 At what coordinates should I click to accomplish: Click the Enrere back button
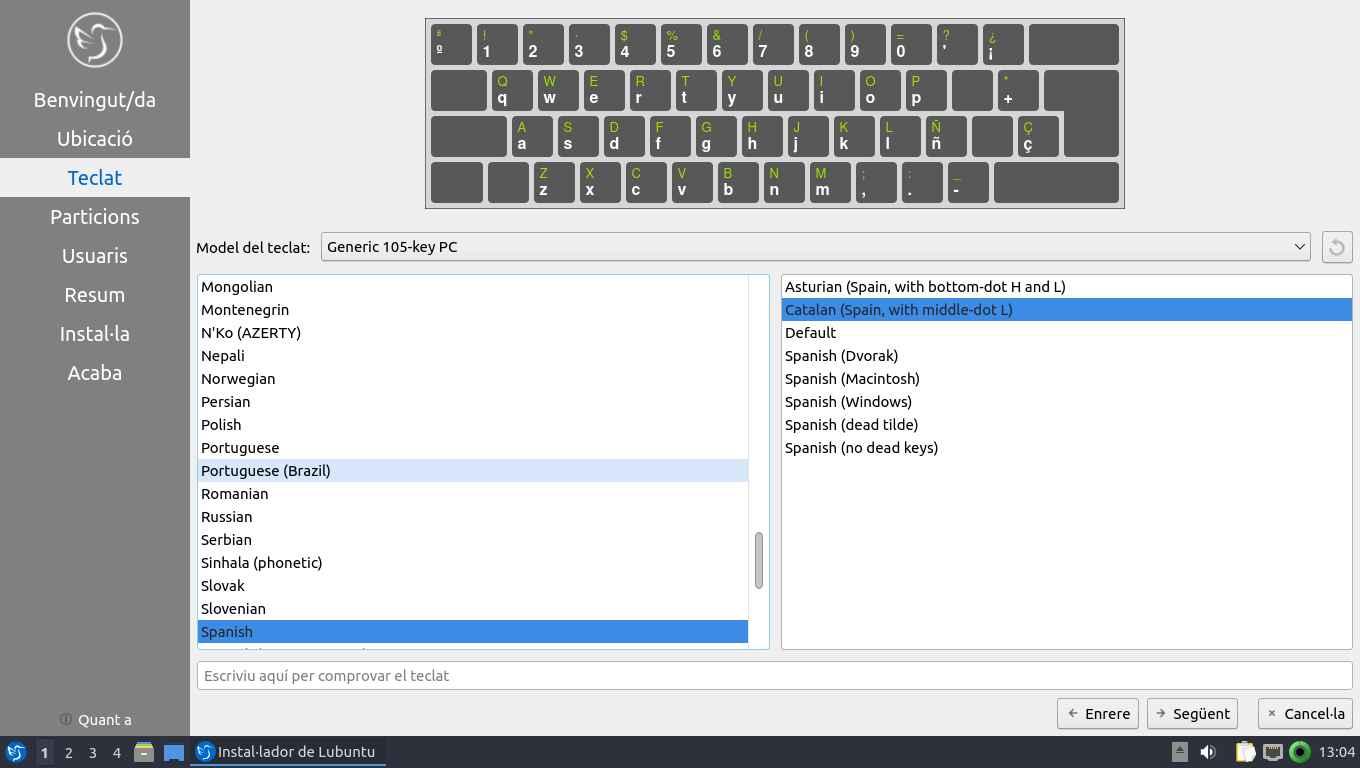pos(1098,714)
